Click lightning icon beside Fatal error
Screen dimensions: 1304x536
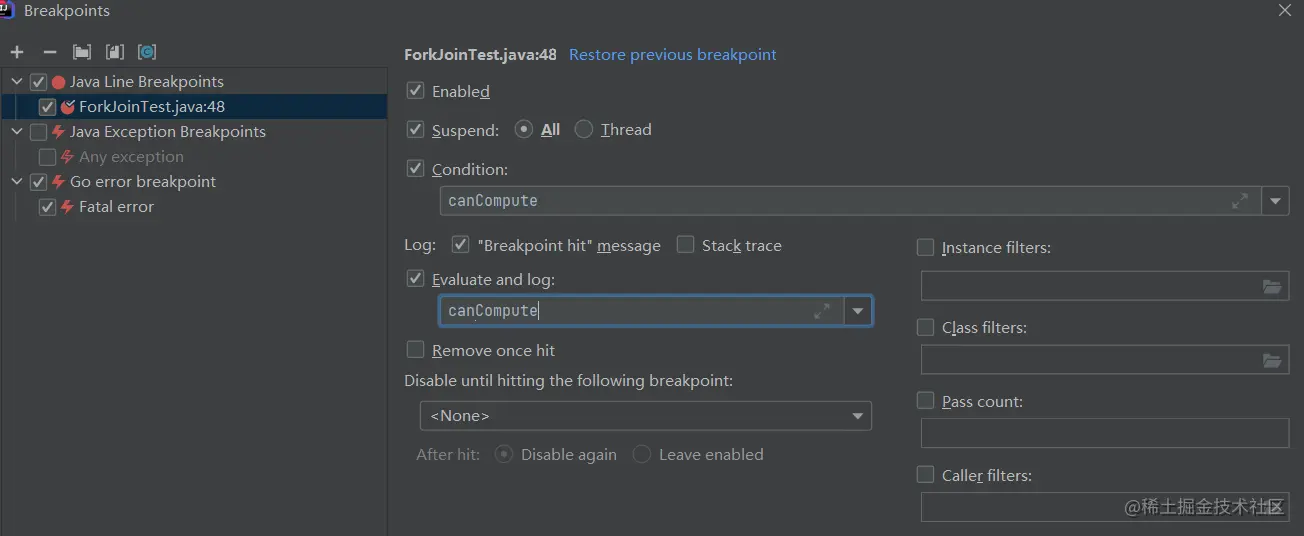67,207
